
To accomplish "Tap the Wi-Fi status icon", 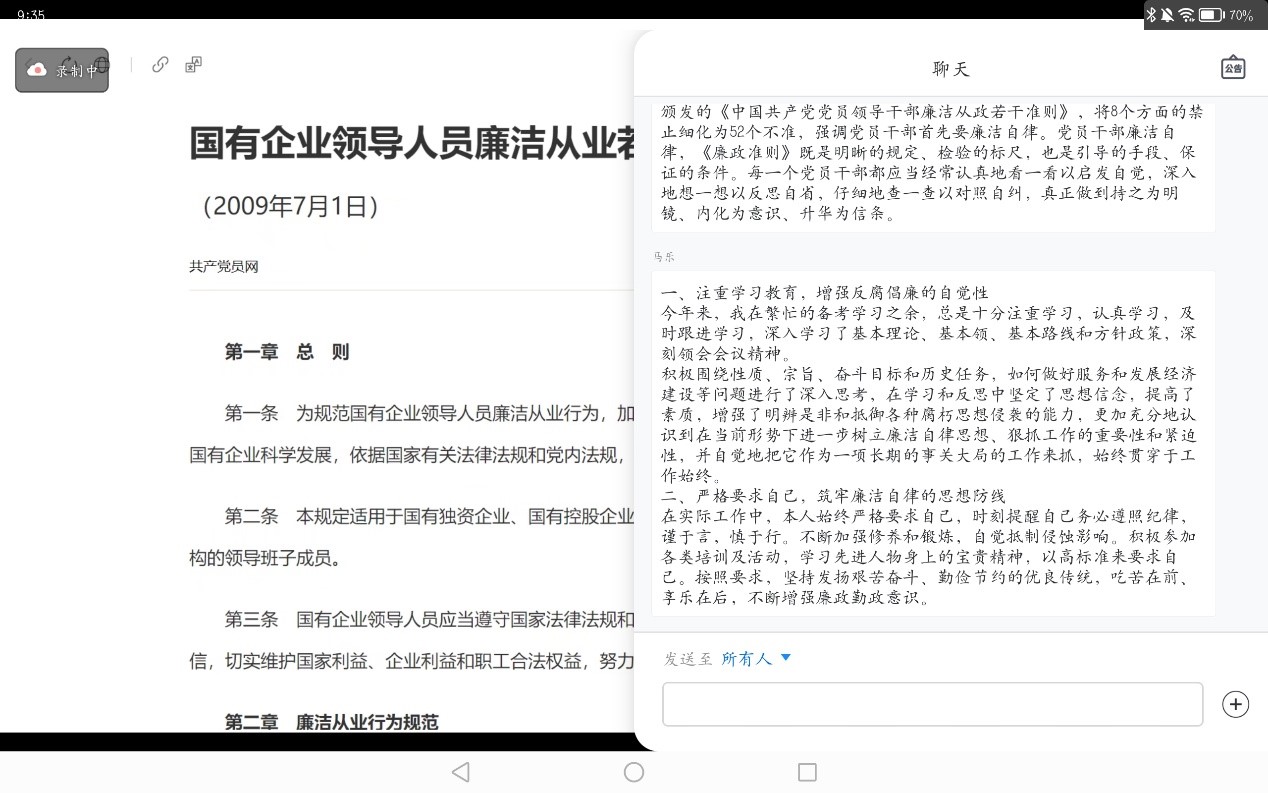I will (1186, 15).
